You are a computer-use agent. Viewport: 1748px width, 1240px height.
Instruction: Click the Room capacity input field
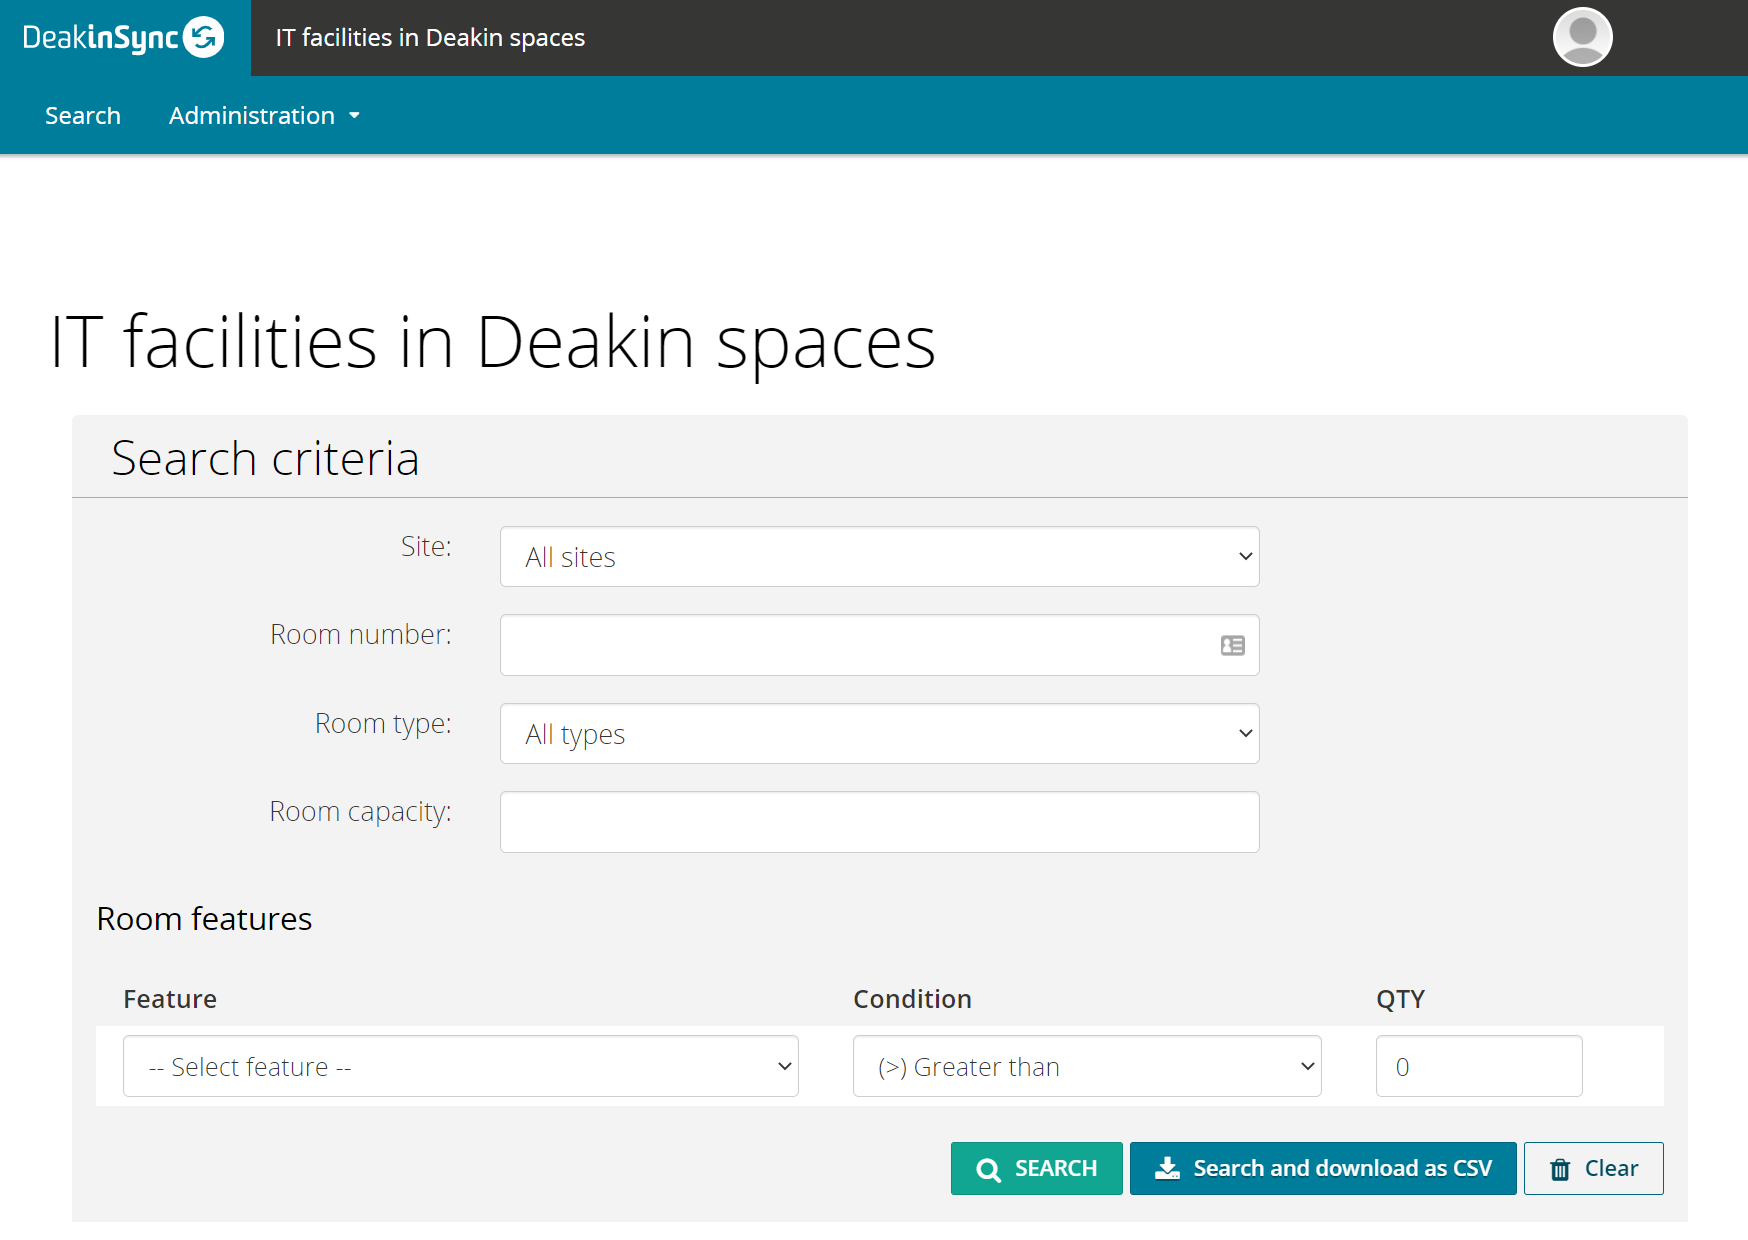coord(879,822)
